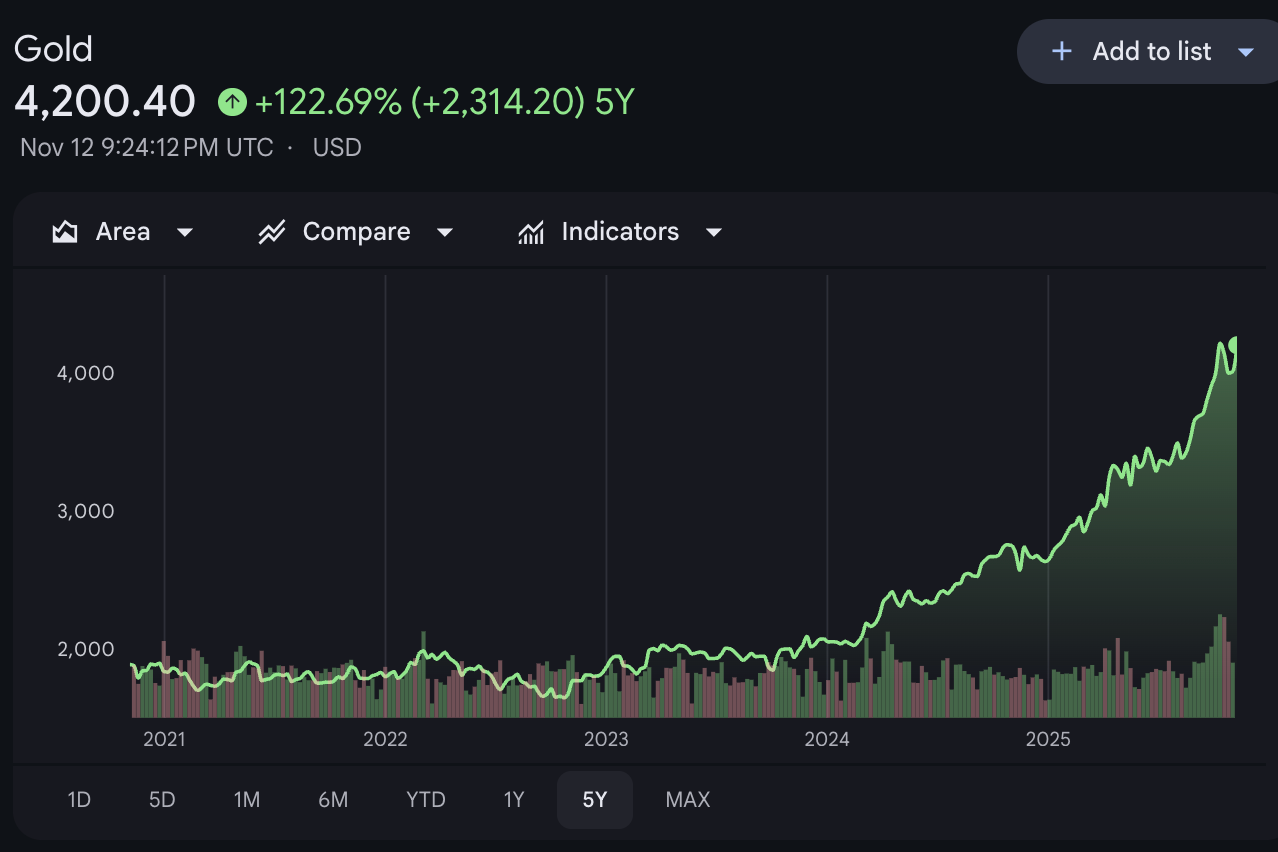Open the Add to list dropdown caret
1278x852 pixels.
click(1245, 51)
